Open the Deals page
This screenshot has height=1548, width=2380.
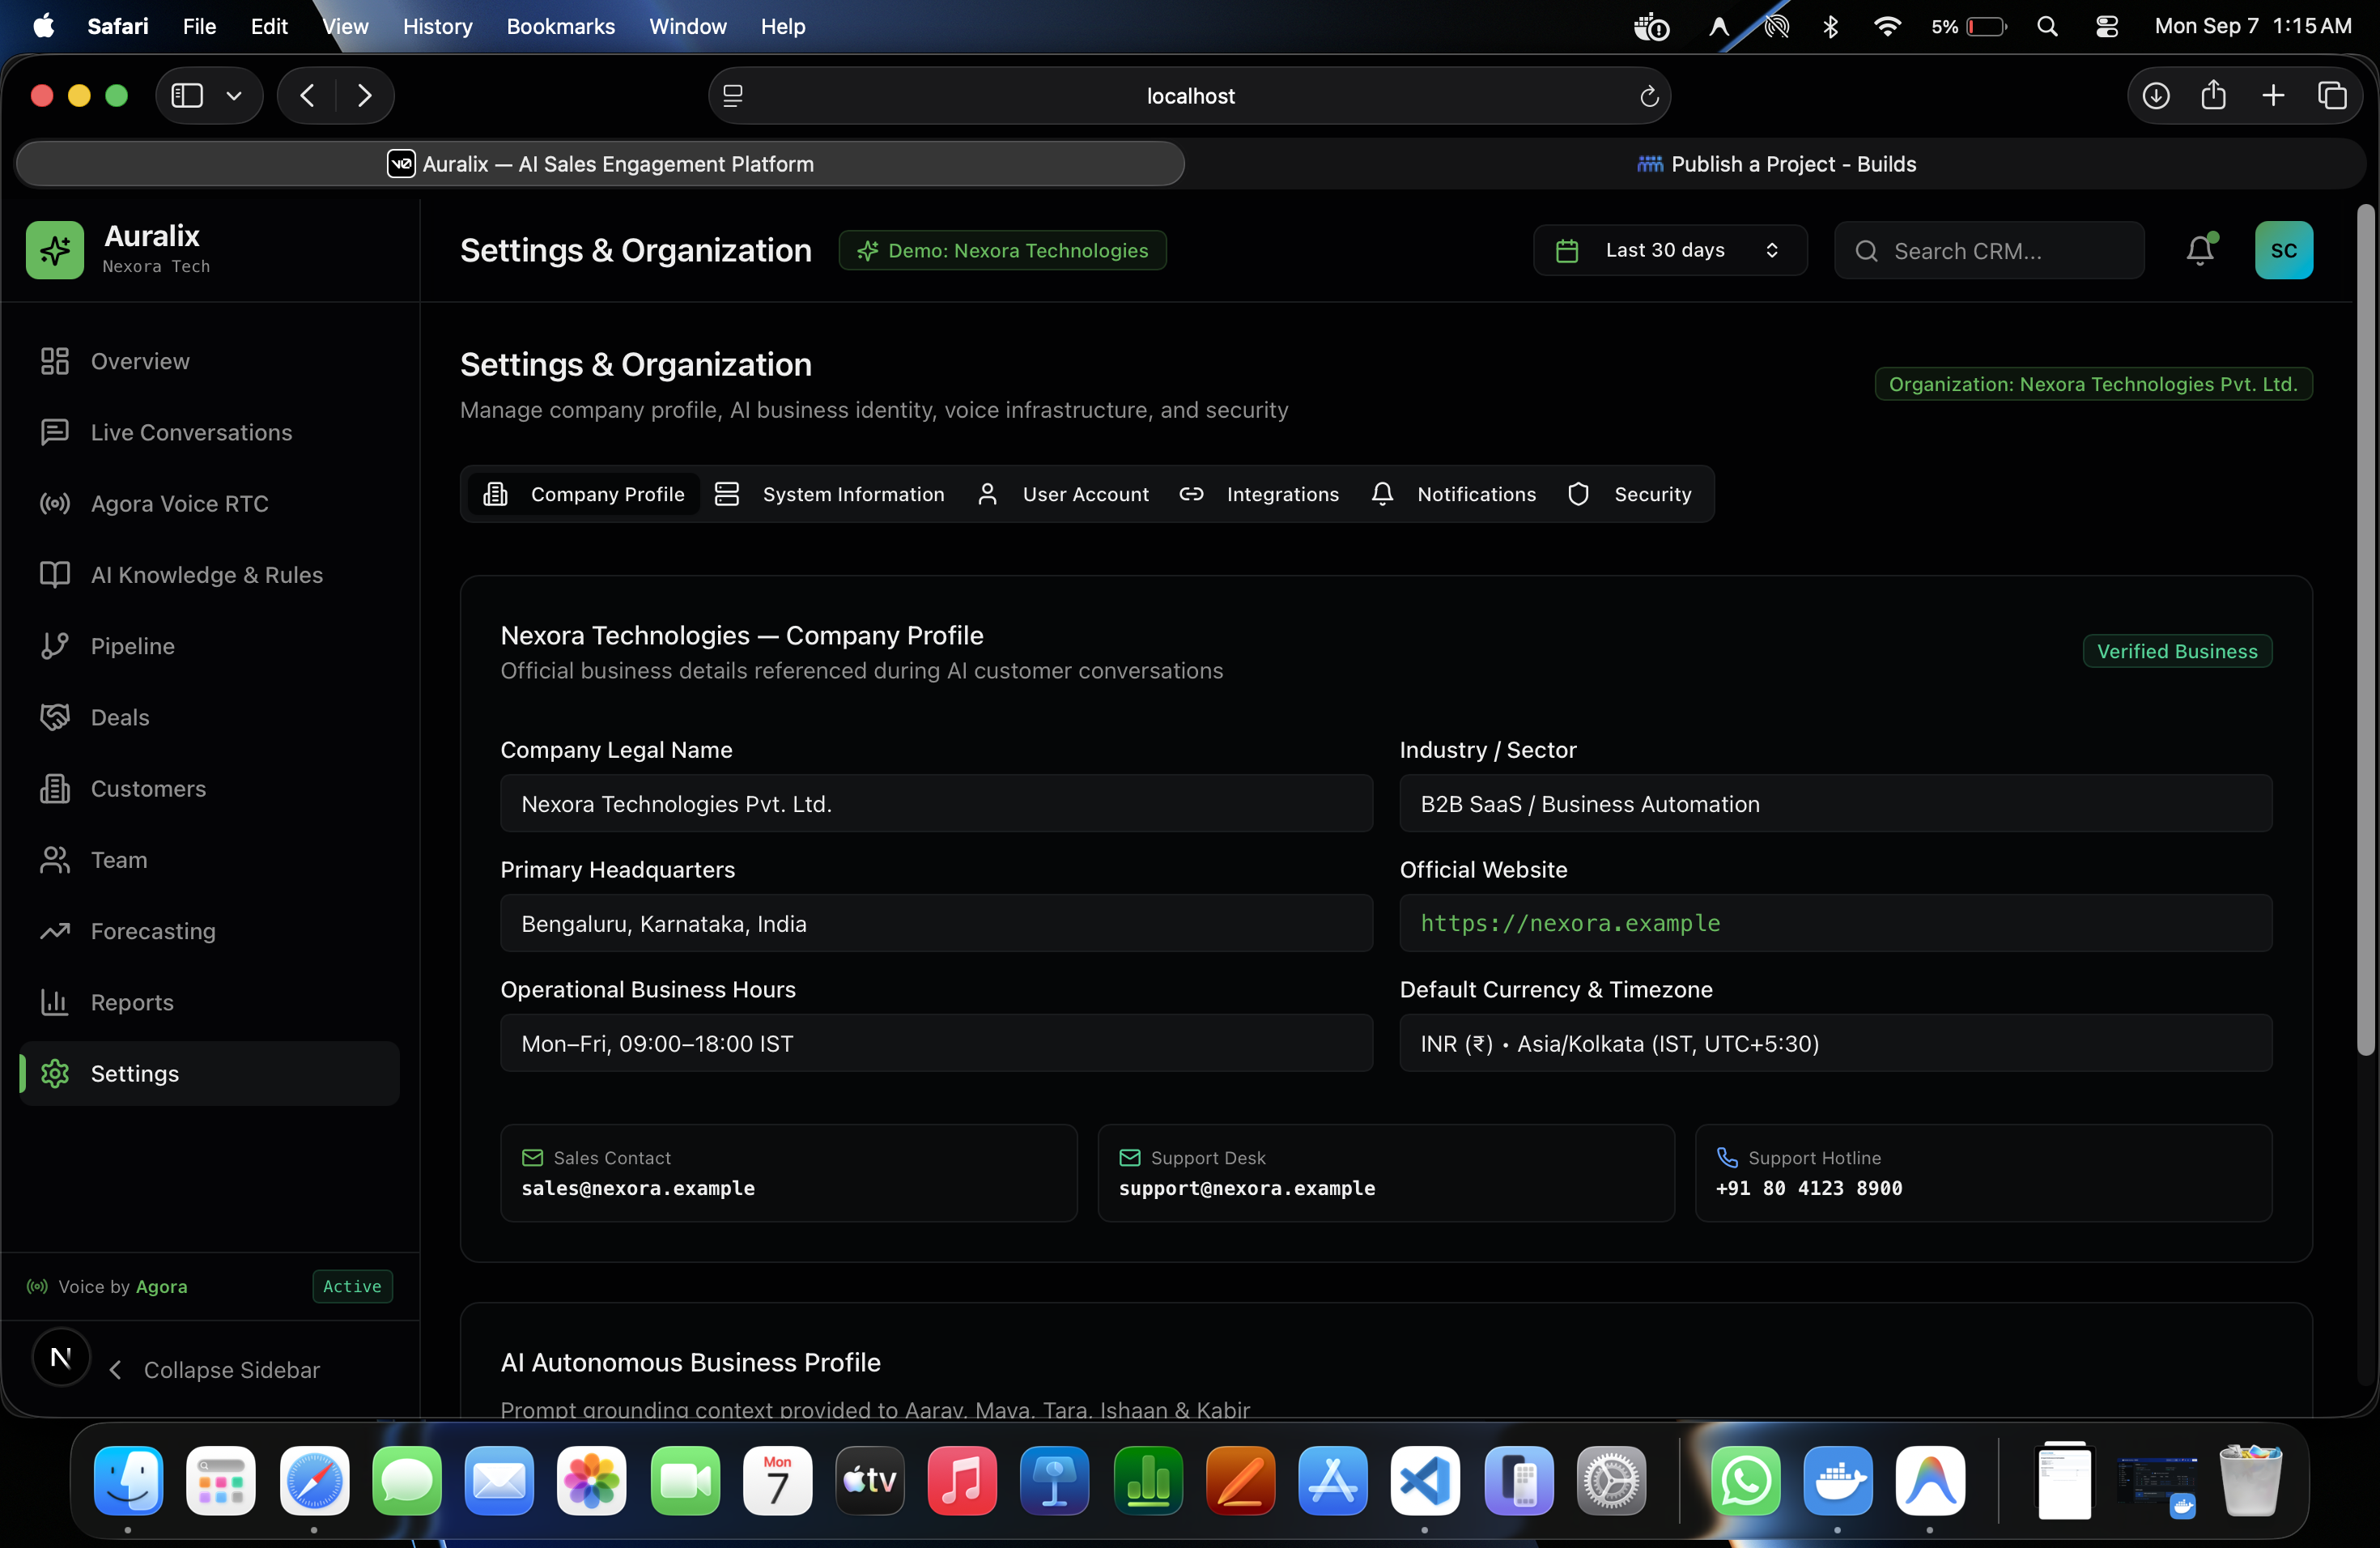(x=209, y=717)
